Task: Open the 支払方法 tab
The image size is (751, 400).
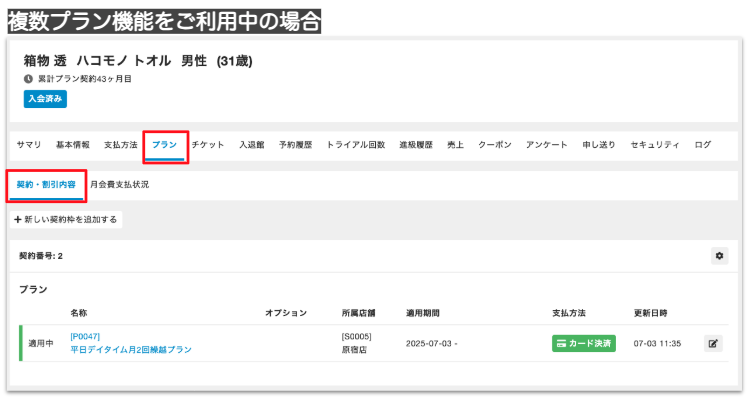Action: pos(120,145)
